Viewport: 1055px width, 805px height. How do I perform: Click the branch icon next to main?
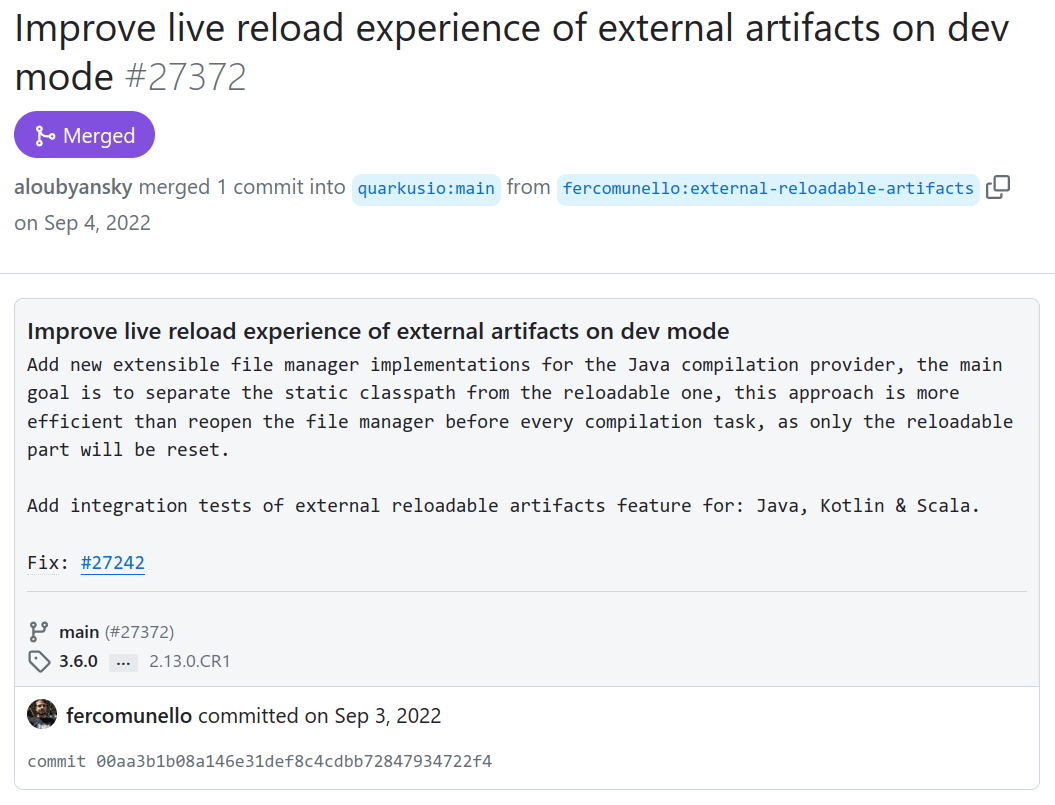pyautogui.click(x=38, y=631)
